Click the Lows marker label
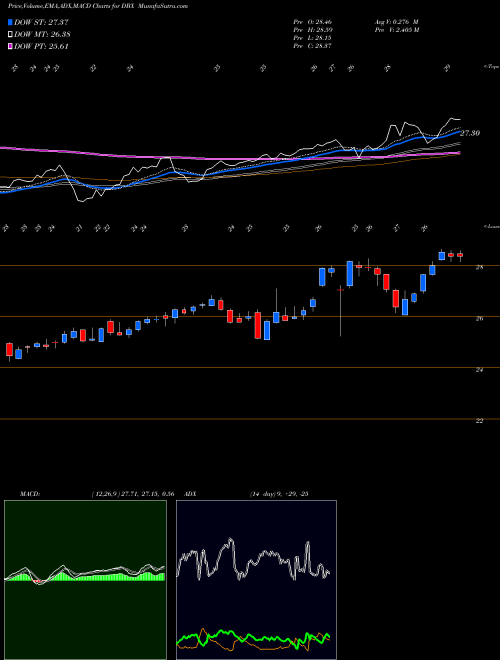 pyautogui.click(x=491, y=226)
